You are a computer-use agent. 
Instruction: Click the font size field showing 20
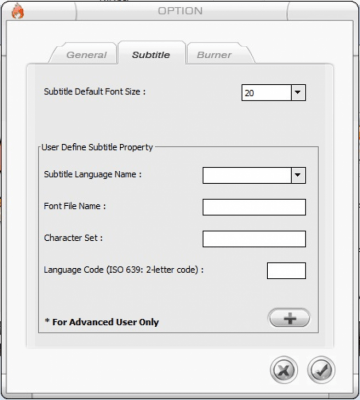tap(266, 92)
